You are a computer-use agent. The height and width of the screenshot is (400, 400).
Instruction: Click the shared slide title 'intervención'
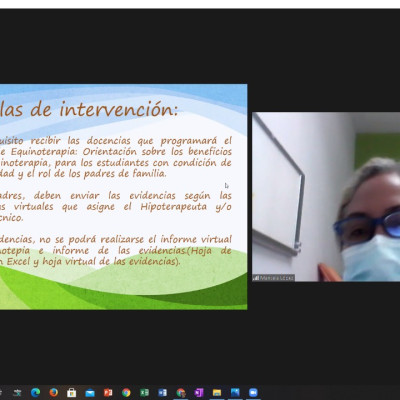click(x=119, y=109)
